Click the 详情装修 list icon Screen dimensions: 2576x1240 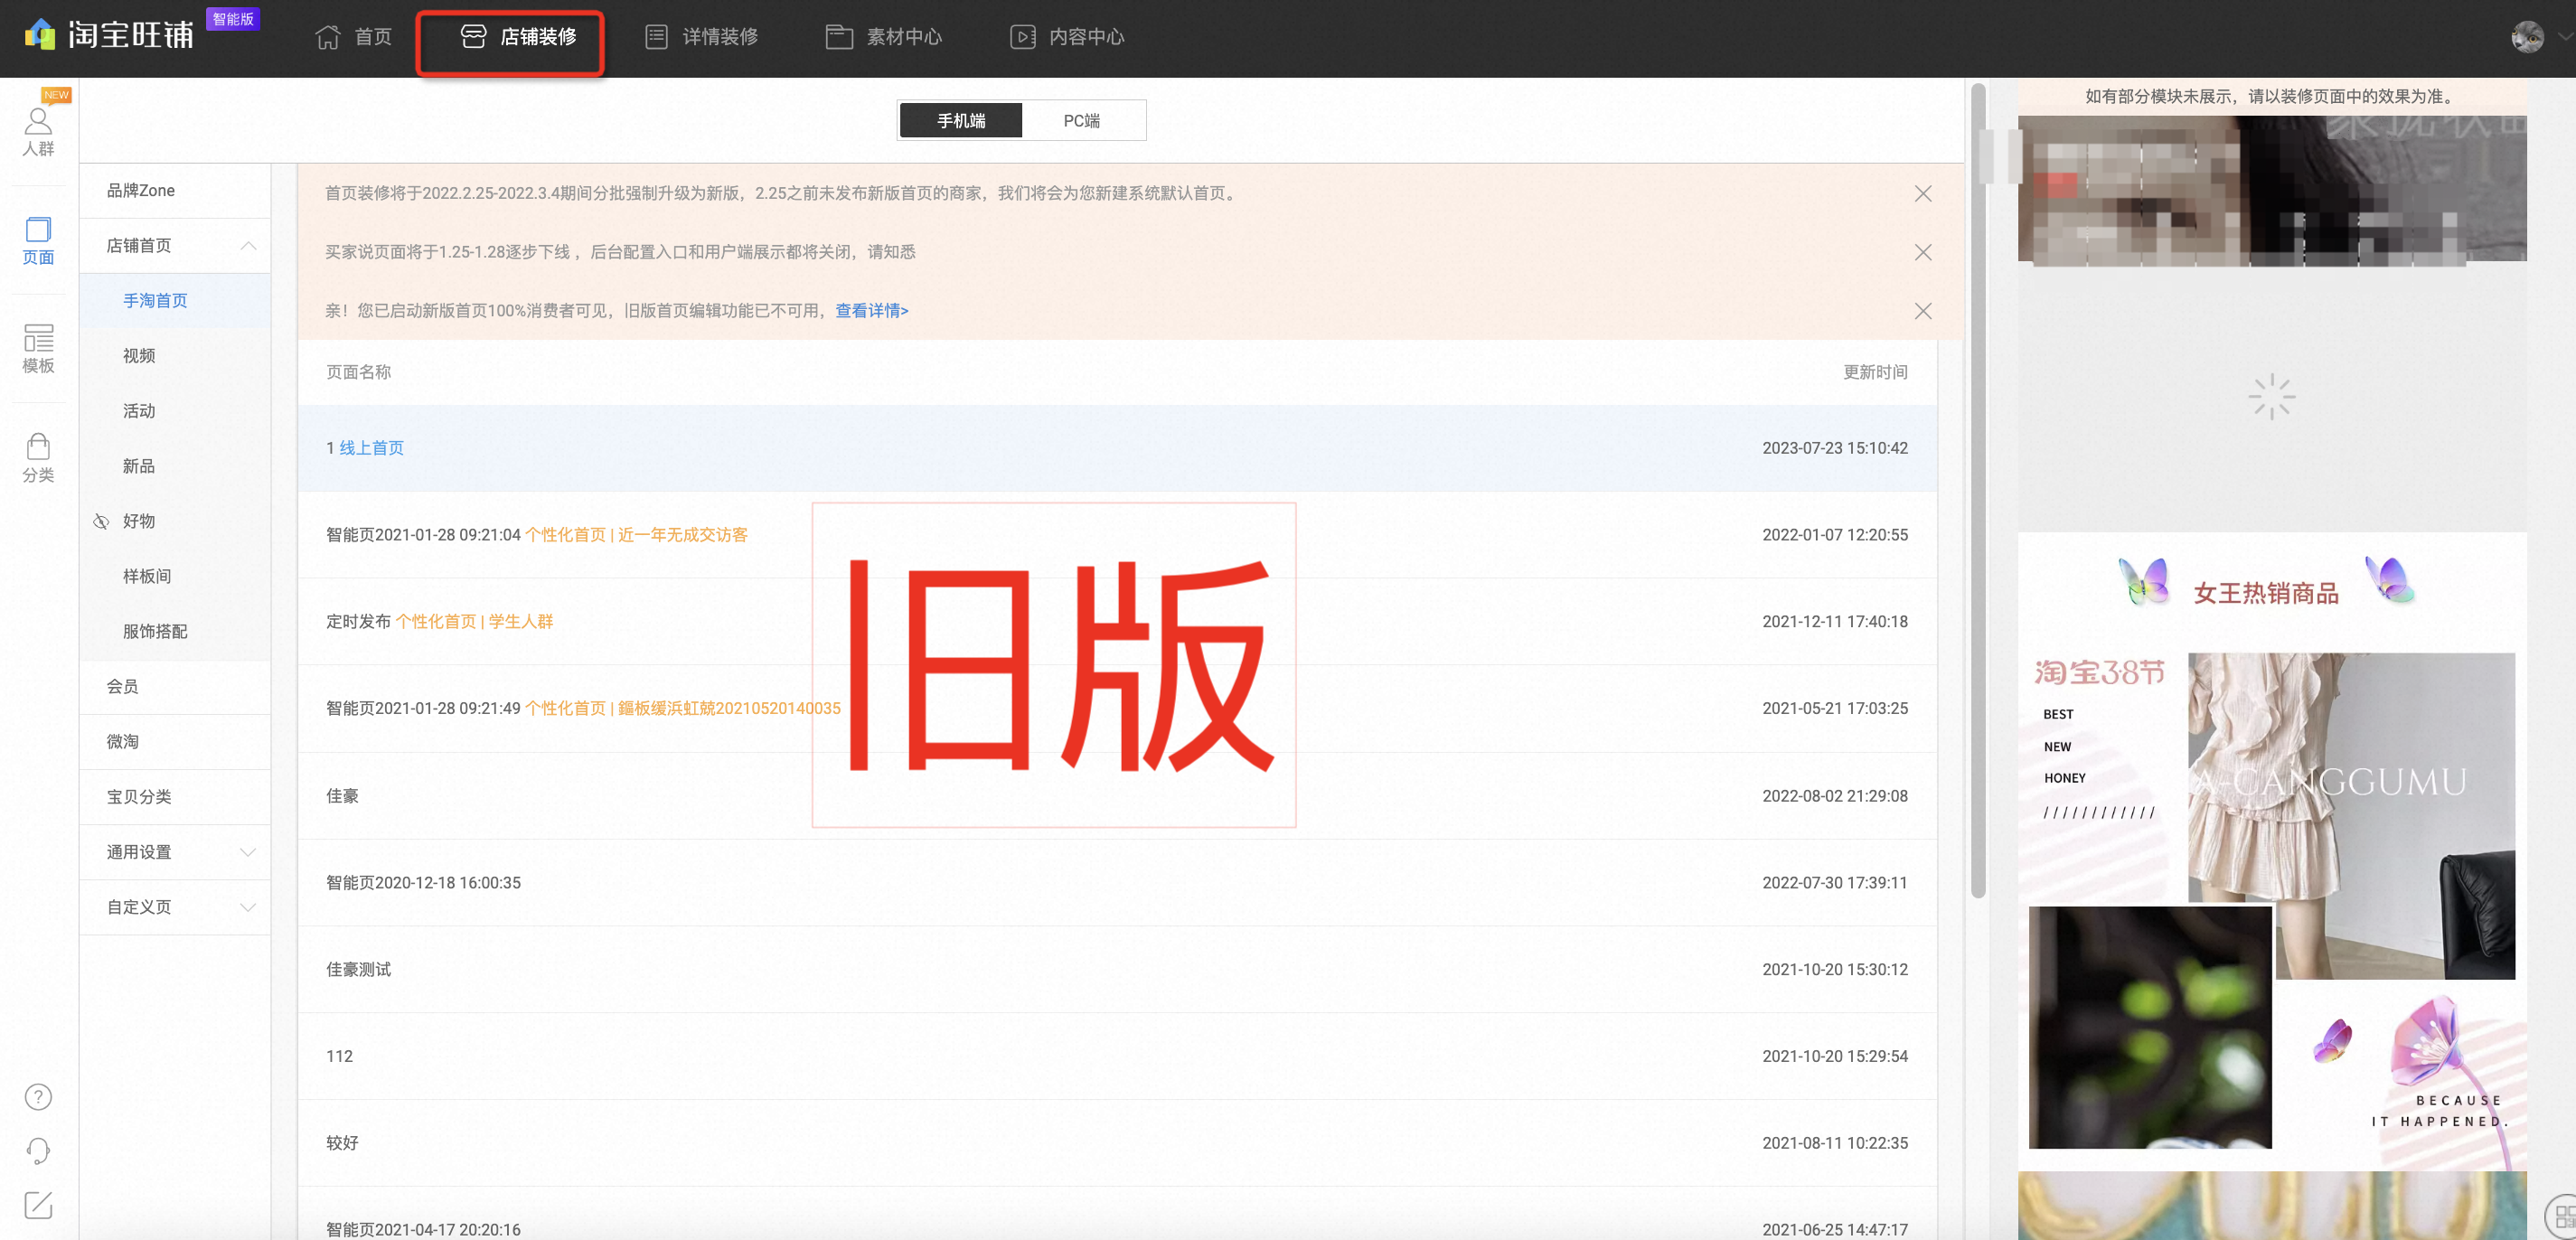click(x=656, y=37)
